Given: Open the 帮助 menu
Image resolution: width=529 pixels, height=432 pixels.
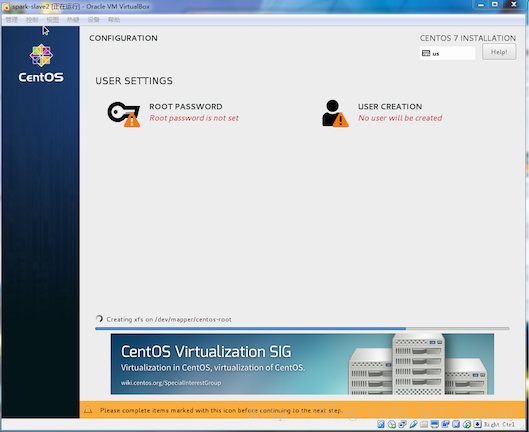Looking at the screenshot, I should pyautogui.click(x=114, y=20).
